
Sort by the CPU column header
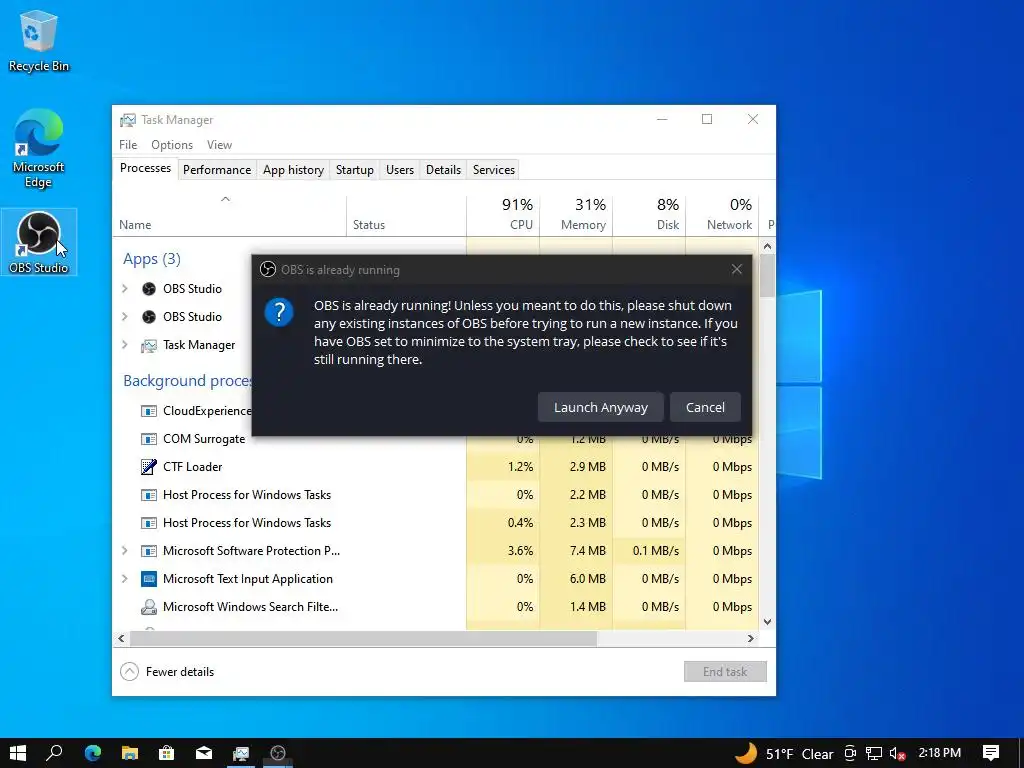click(504, 215)
